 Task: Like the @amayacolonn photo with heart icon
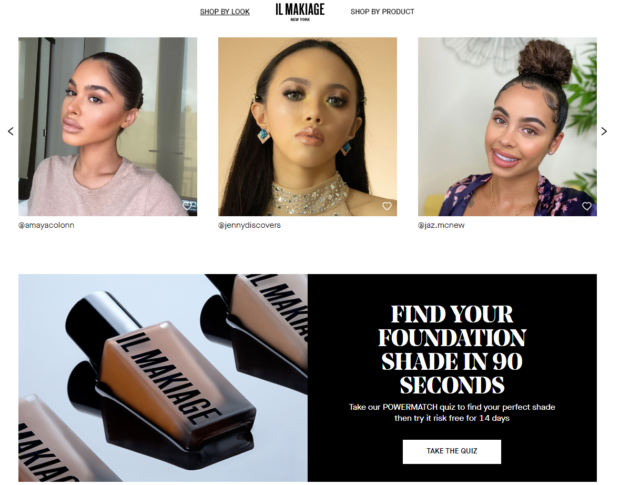tap(187, 206)
